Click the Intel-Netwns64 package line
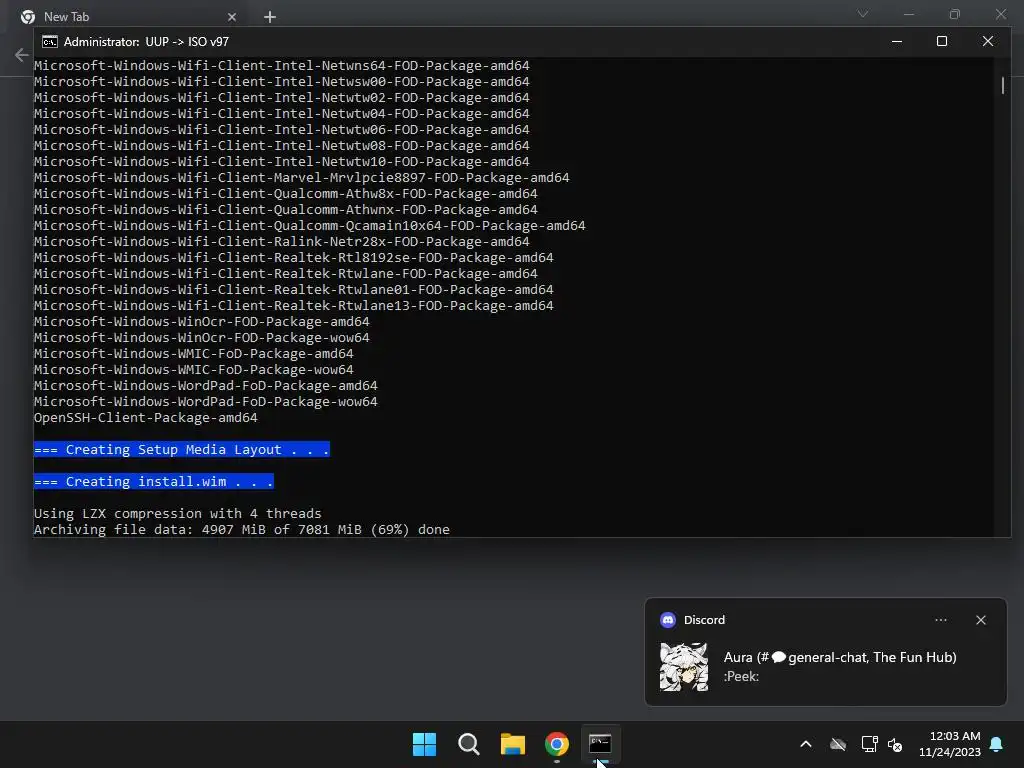 tap(281, 65)
